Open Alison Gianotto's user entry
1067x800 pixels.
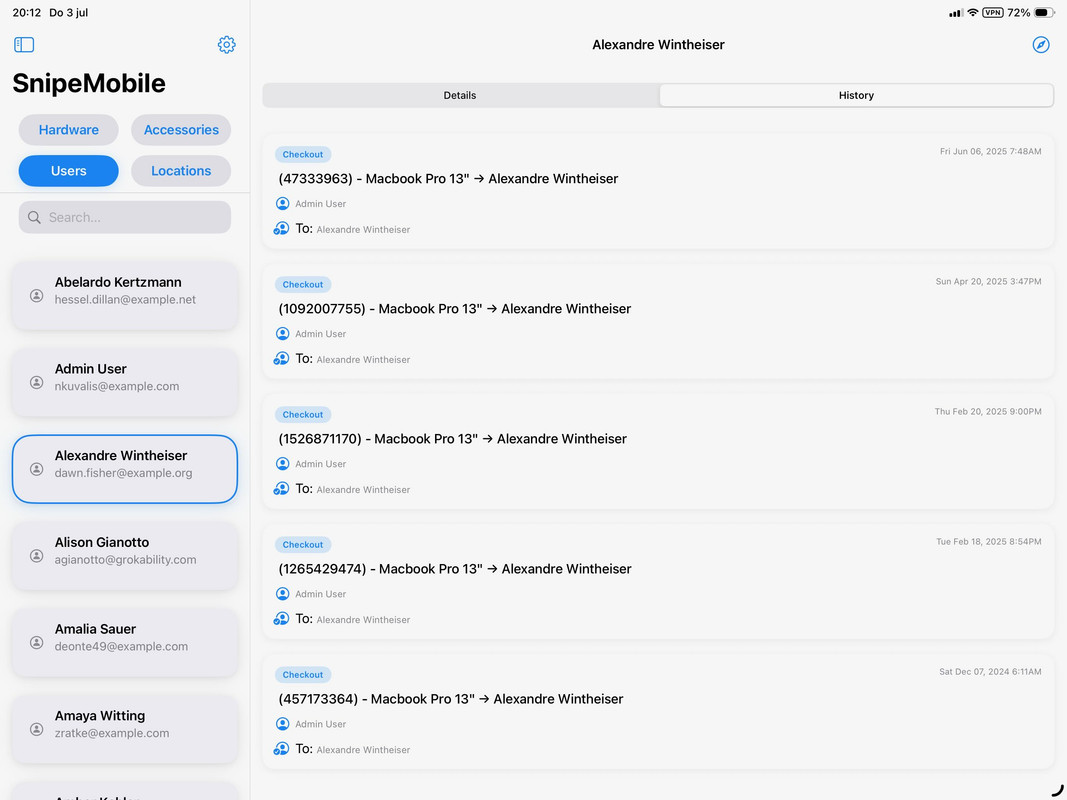(x=125, y=556)
